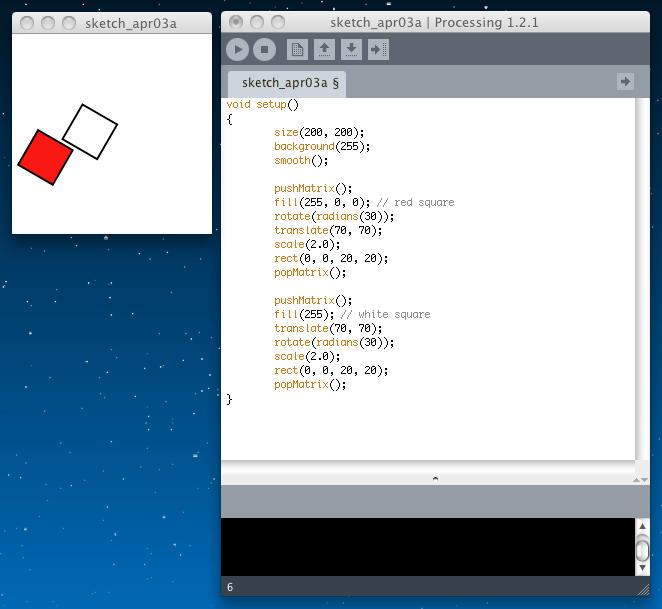Click the console scrollbar up arrow
The image size is (662, 609).
(x=642, y=526)
